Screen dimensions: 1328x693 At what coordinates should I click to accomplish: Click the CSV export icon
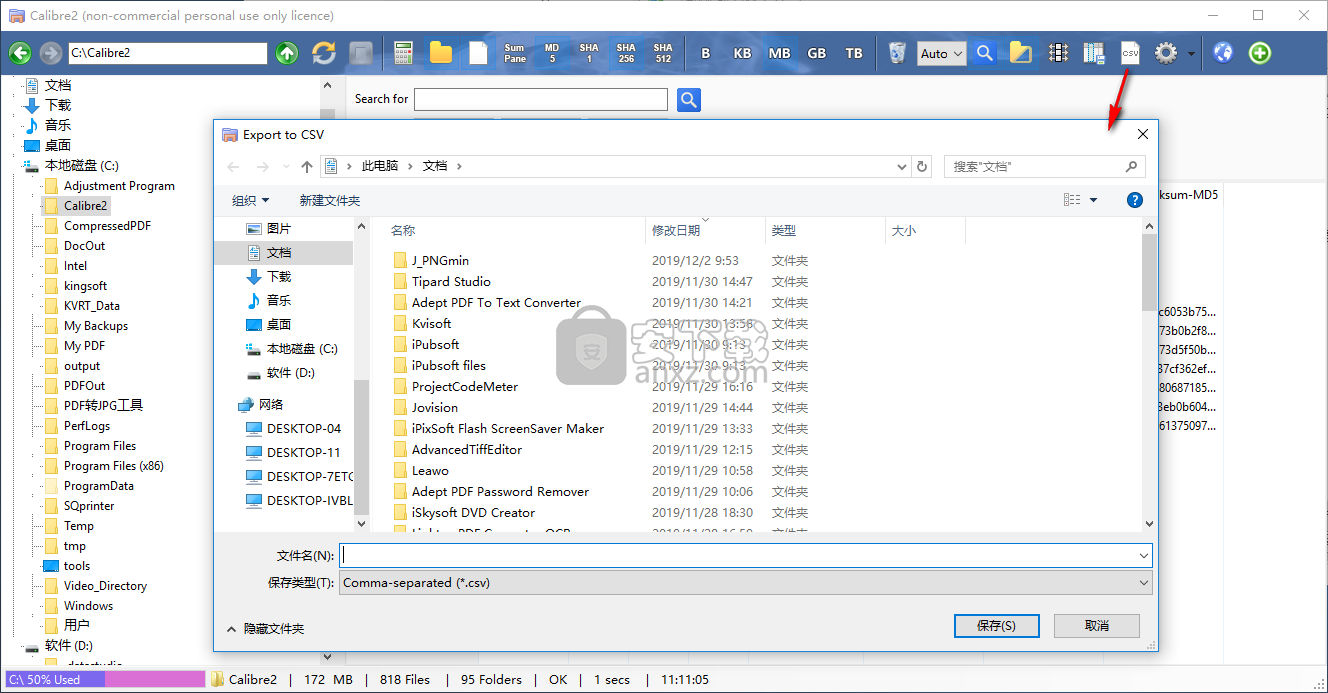pyautogui.click(x=1130, y=53)
